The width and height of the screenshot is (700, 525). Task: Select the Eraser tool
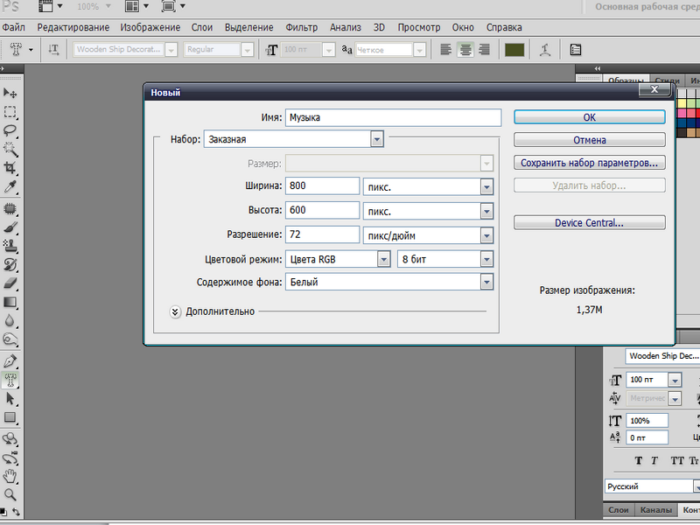pos(10,283)
